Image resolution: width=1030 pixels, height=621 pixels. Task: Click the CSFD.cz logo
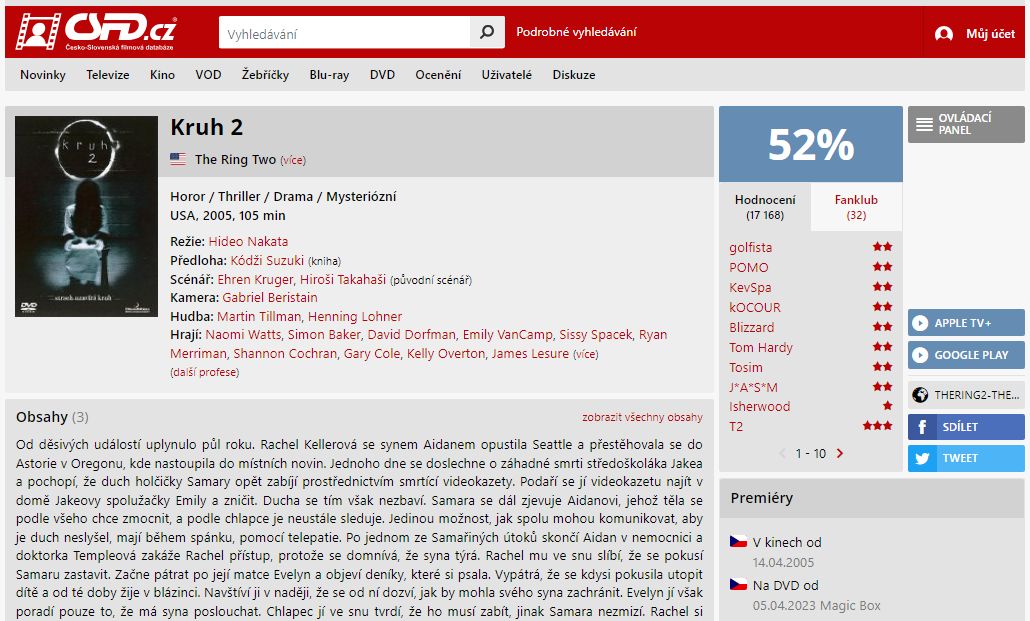click(x=96, y=32)
